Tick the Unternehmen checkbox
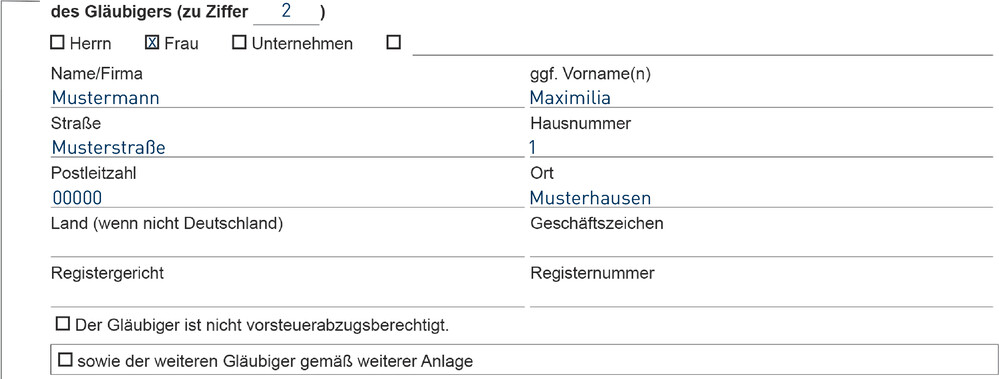 click(239, 43)
